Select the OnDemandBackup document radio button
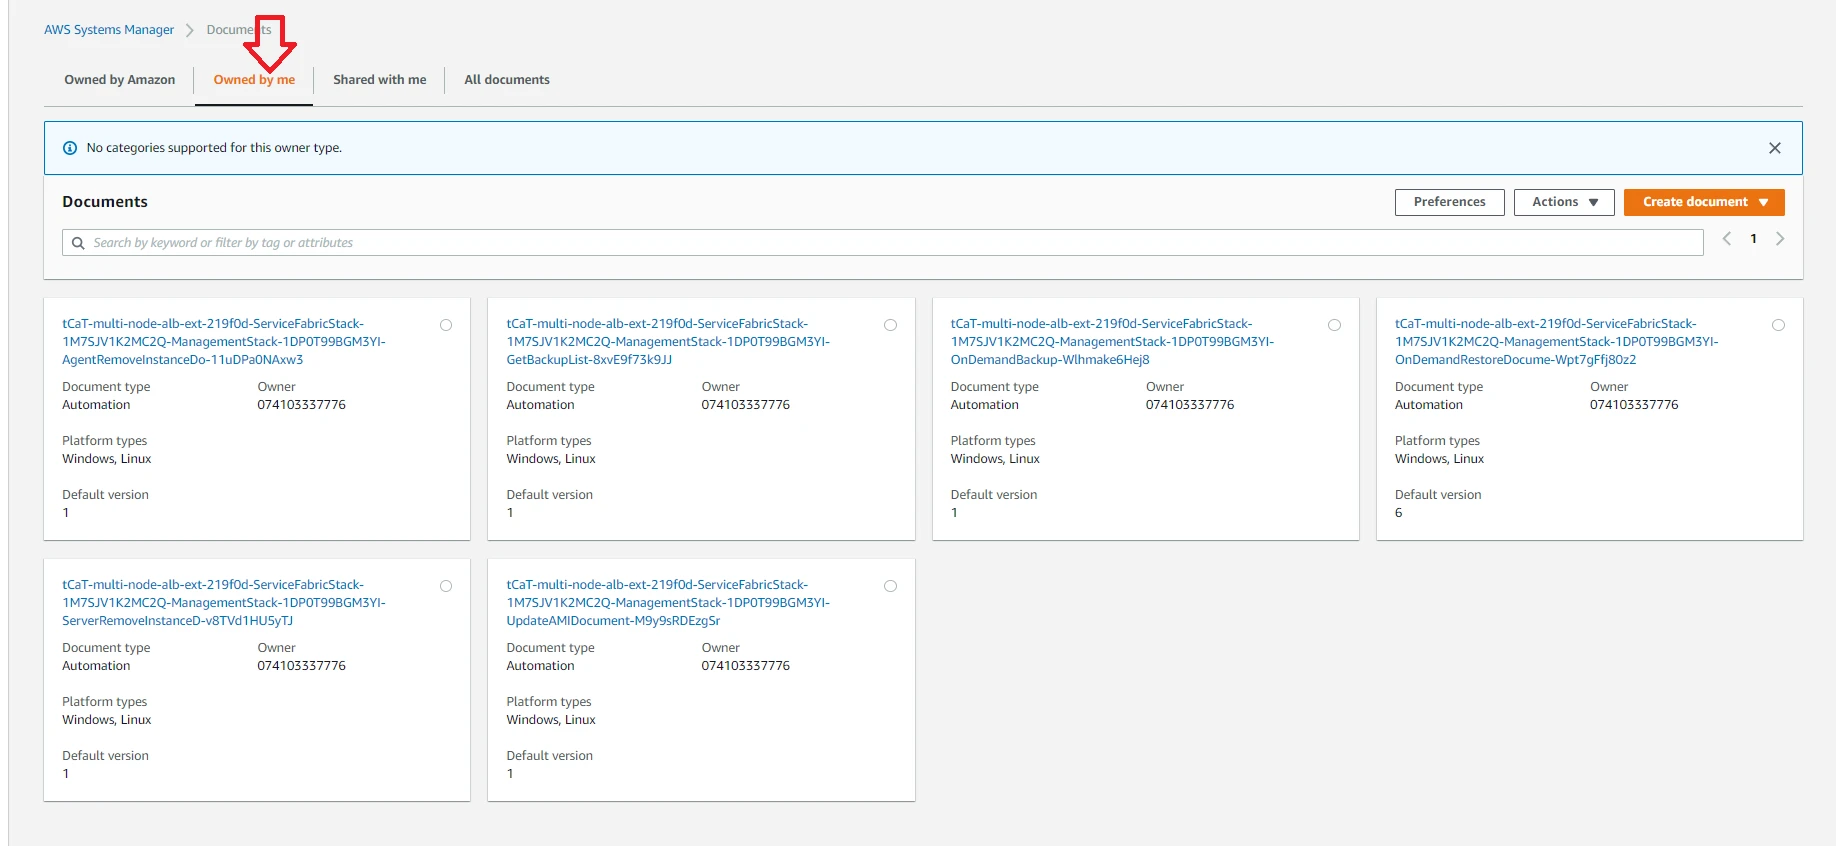This screenshot has height=846, width=1836. (1334, 325)
